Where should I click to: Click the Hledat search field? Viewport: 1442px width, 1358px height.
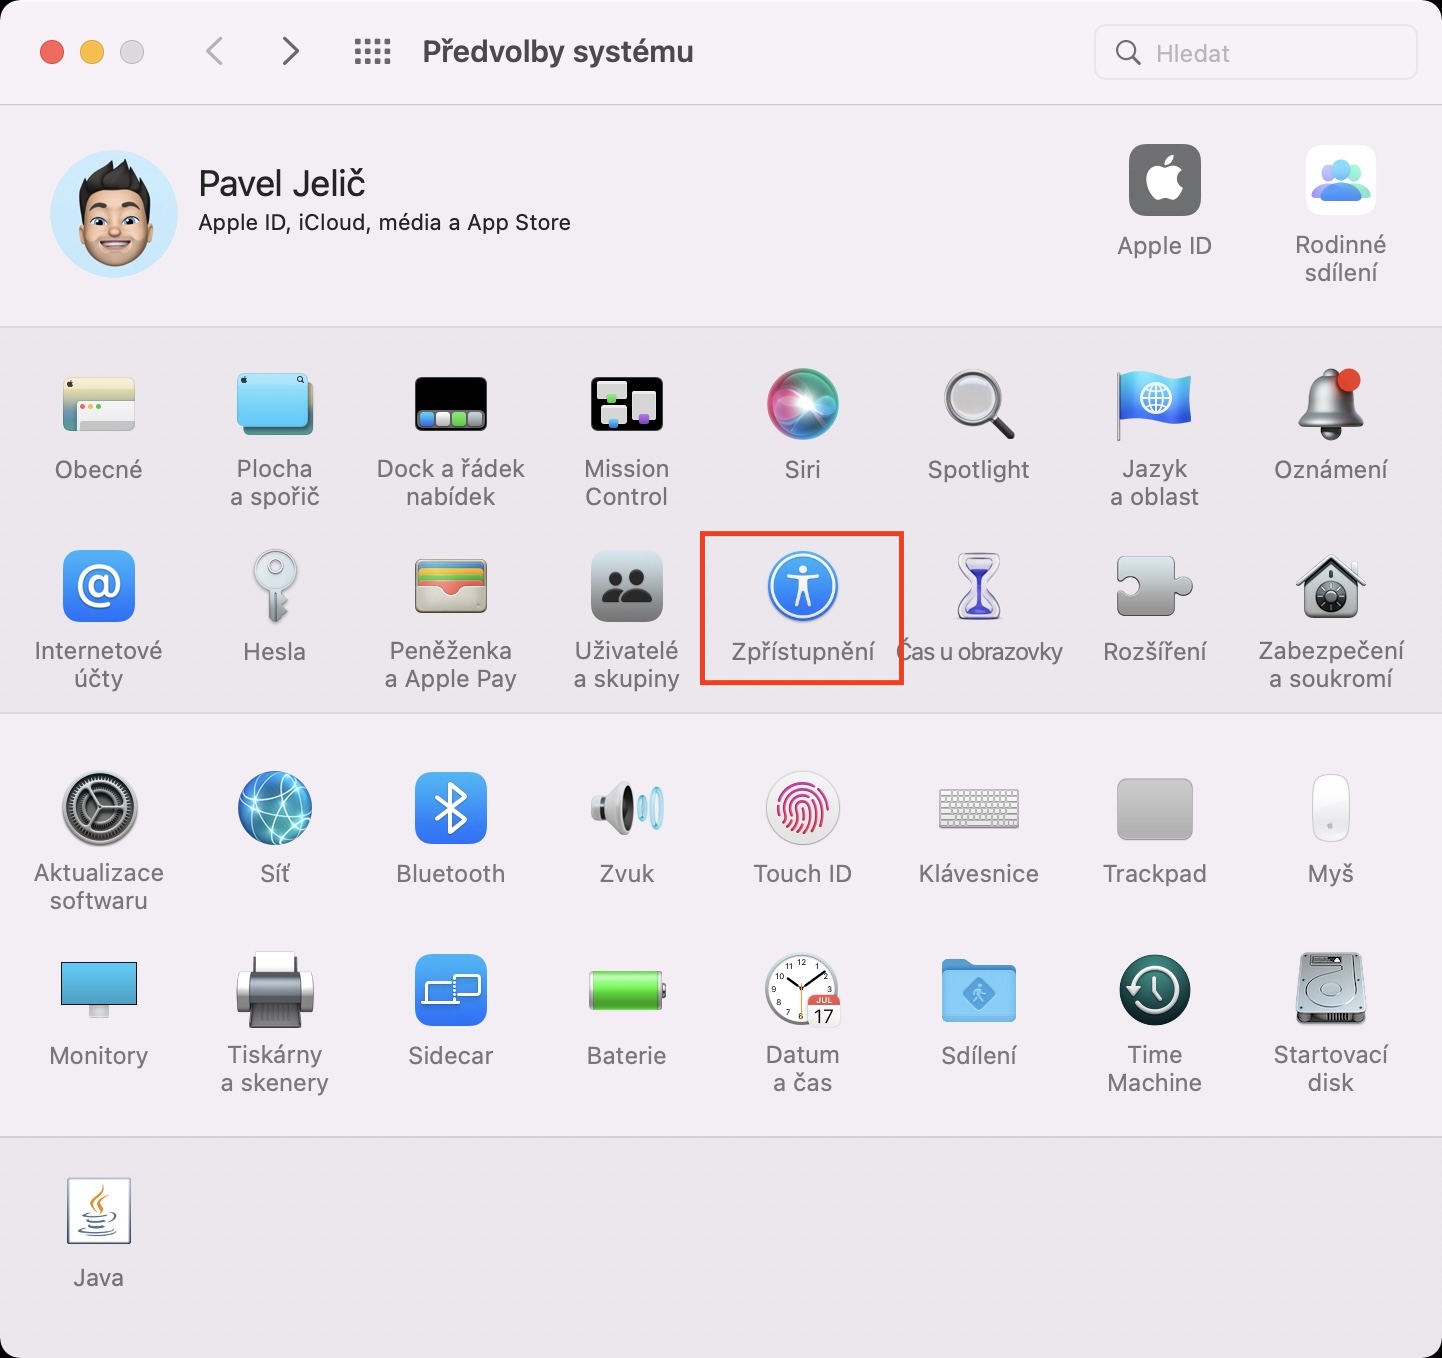(1256, 52)
